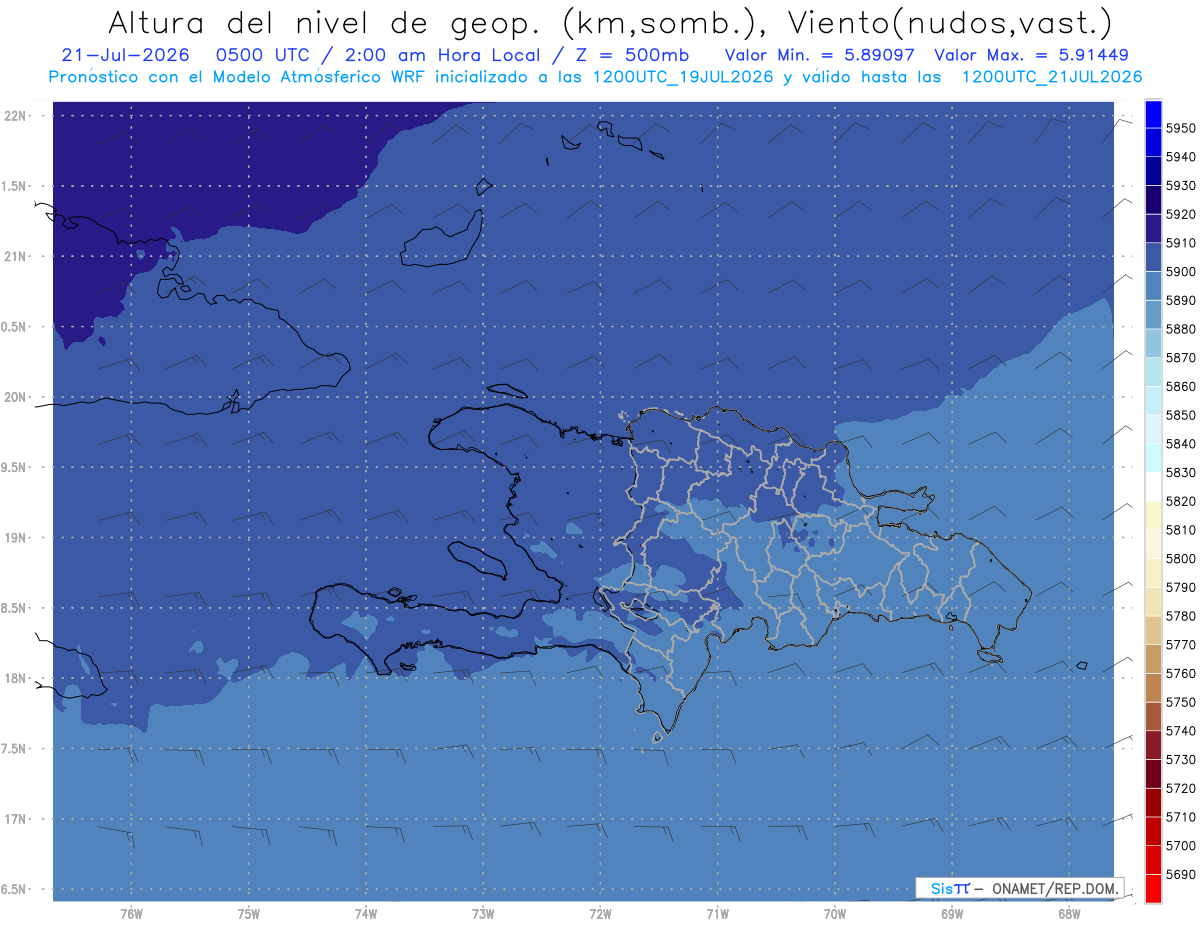Click the 5900 colorbar label
The width and height of the screenshot is (1200, 927).
[x=1180, y=272]
